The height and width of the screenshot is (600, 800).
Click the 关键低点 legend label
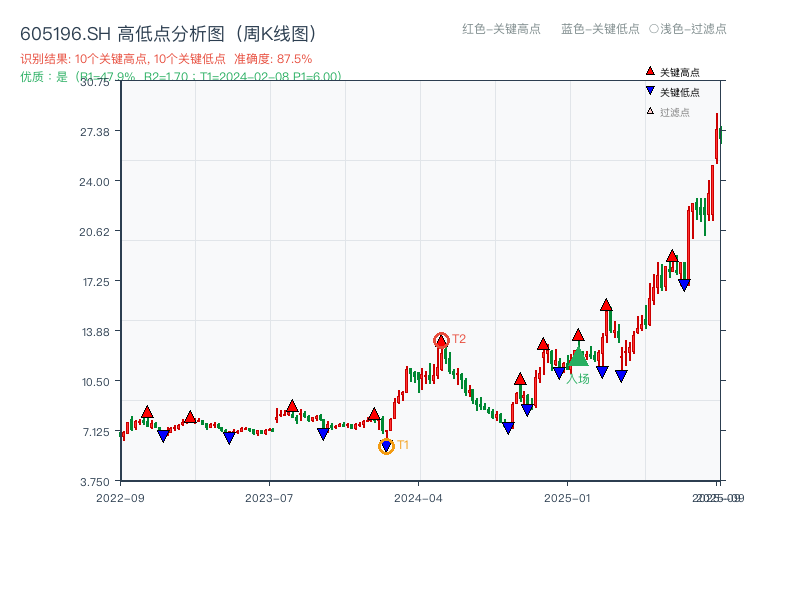[x=680, y=92]
